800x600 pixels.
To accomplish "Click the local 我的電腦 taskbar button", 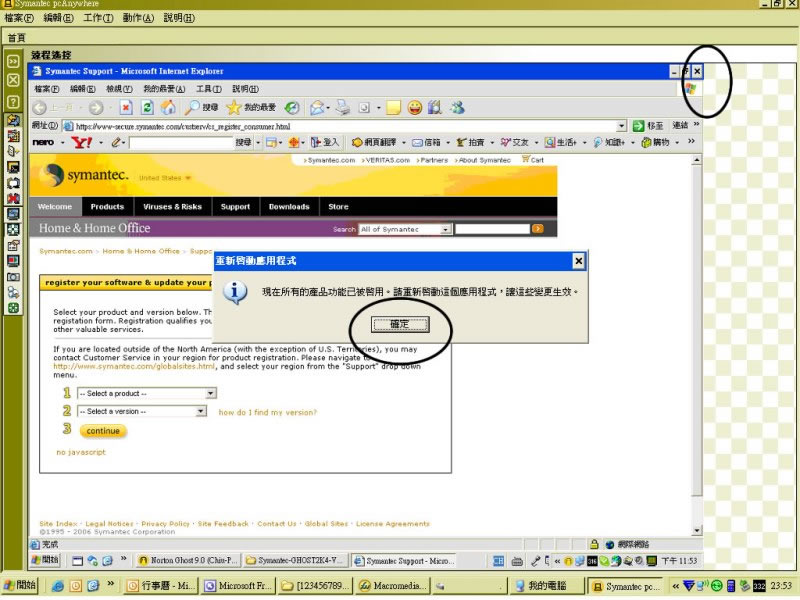I will coord(546,586).
